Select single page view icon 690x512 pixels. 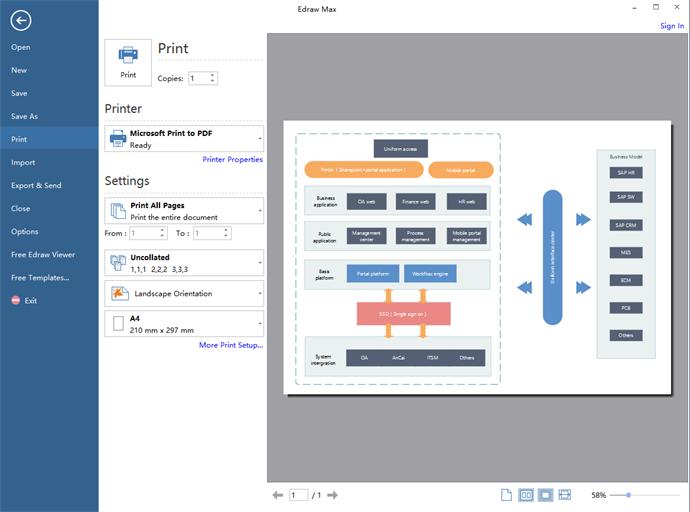[506, 495]
